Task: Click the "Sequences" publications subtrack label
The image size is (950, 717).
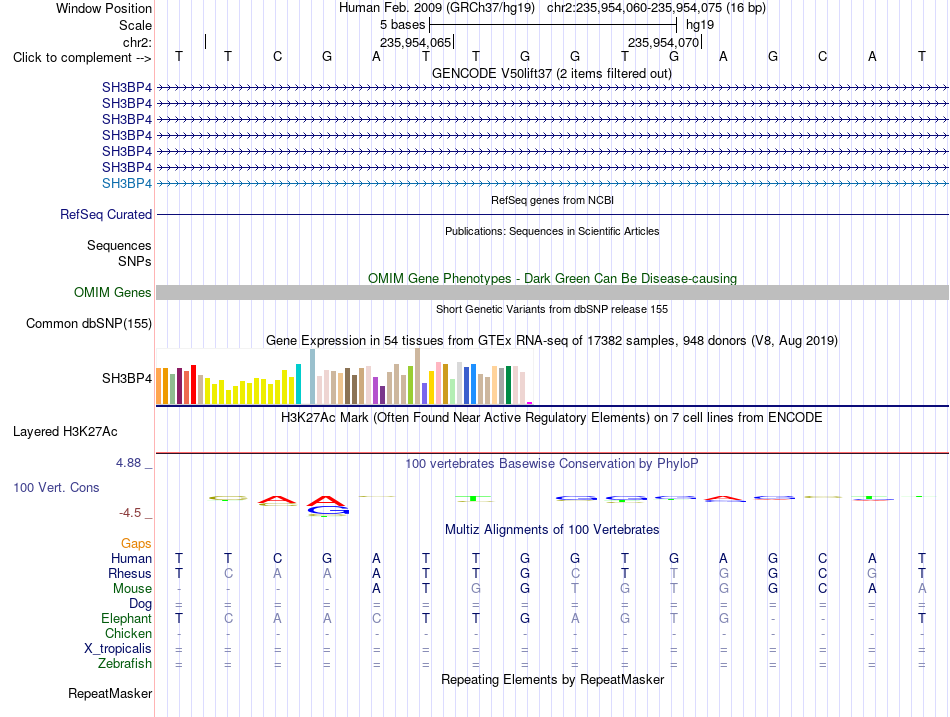Action: 119,245
